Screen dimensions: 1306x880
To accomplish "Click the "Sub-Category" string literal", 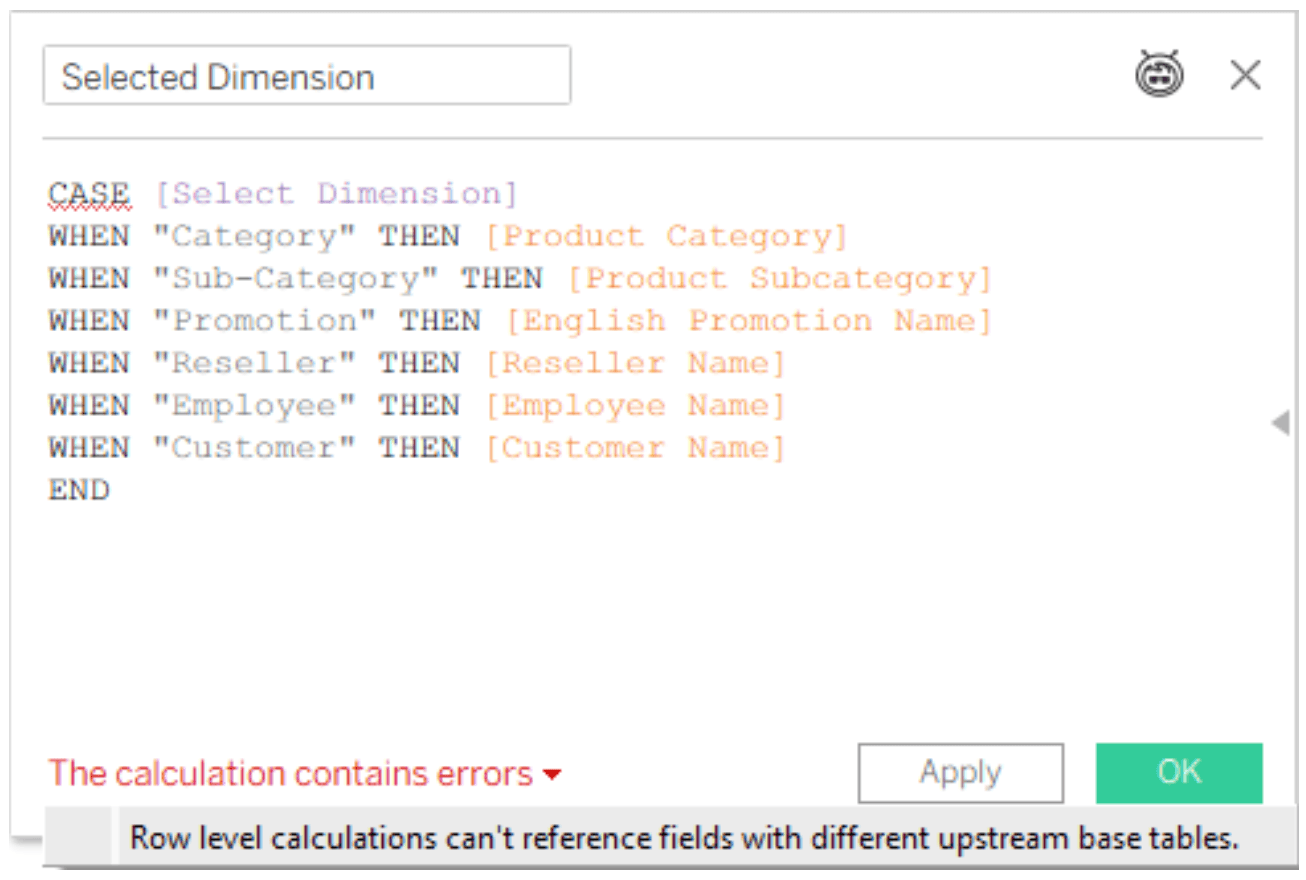I will pyautogui.click(x=296, y=279).
